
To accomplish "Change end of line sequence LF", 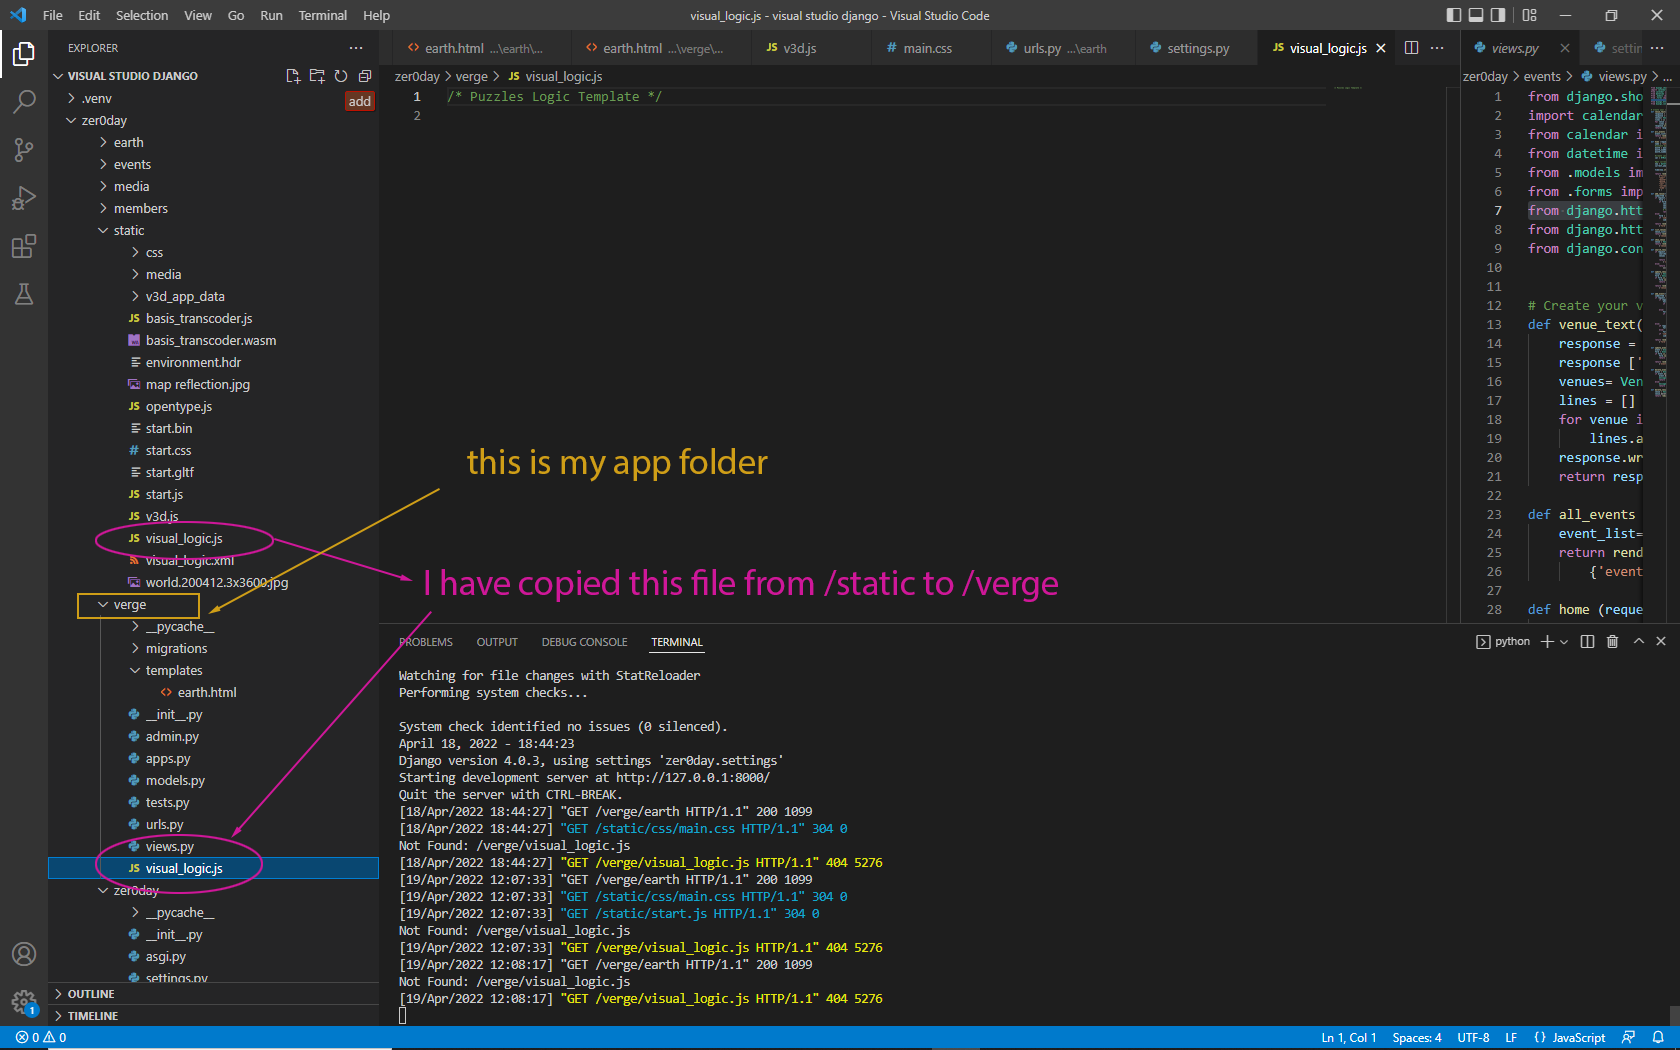I will tap(1511, 1038).
